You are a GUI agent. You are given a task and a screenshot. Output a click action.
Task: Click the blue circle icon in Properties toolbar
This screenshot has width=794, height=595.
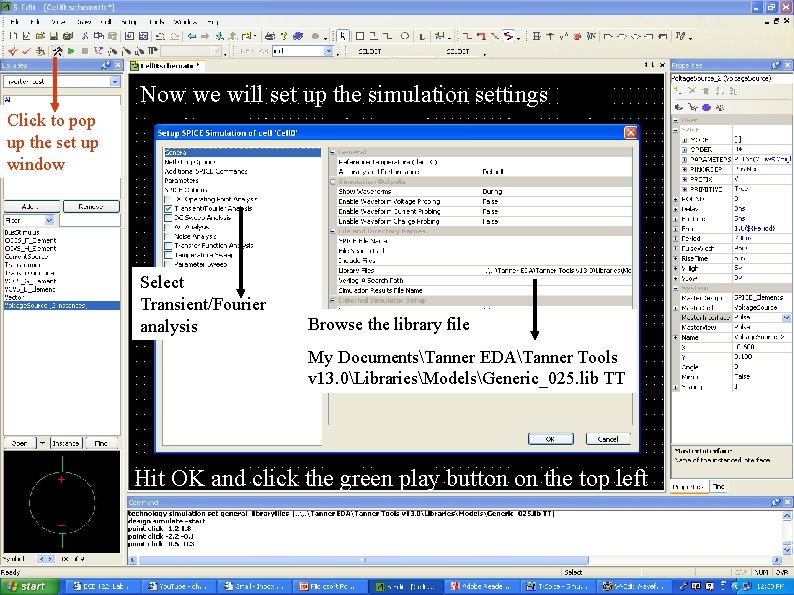pos(706,107)
